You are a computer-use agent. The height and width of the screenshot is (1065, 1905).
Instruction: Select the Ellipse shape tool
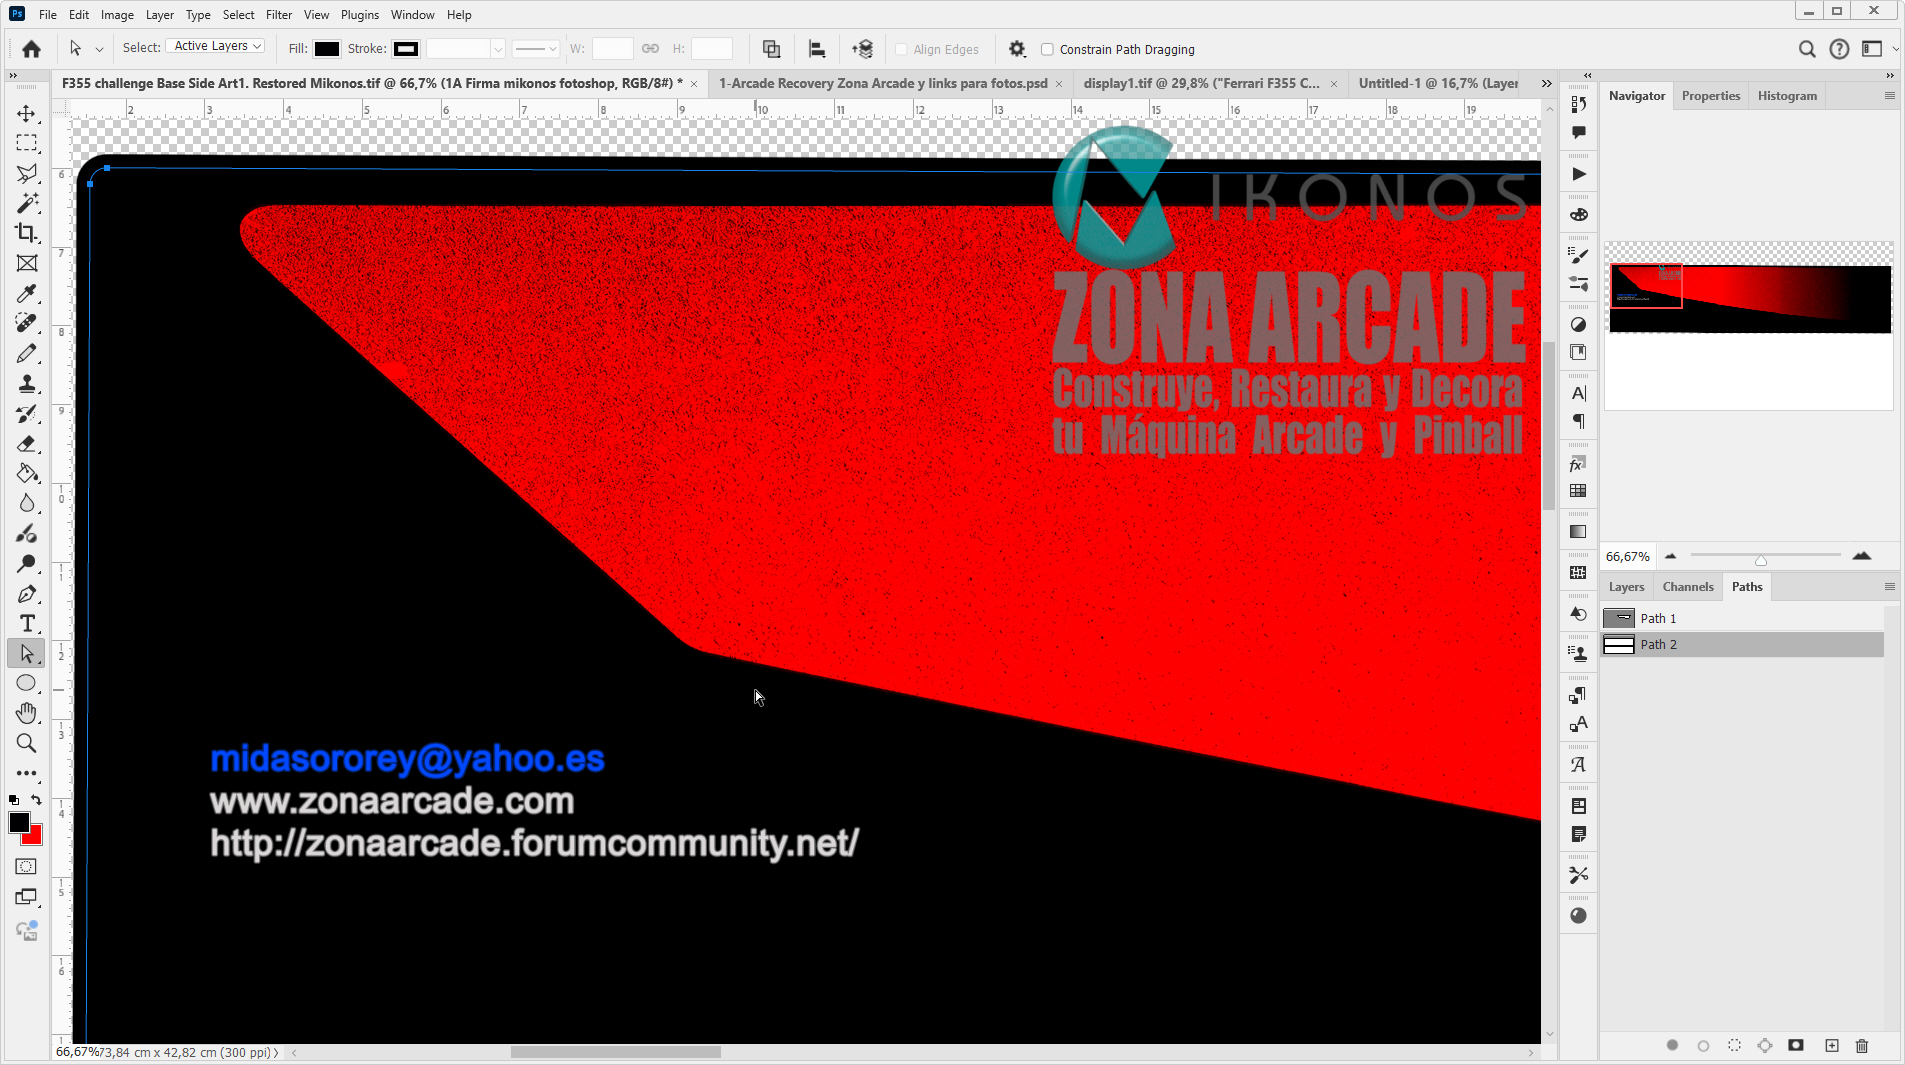[x=27, y=683]
